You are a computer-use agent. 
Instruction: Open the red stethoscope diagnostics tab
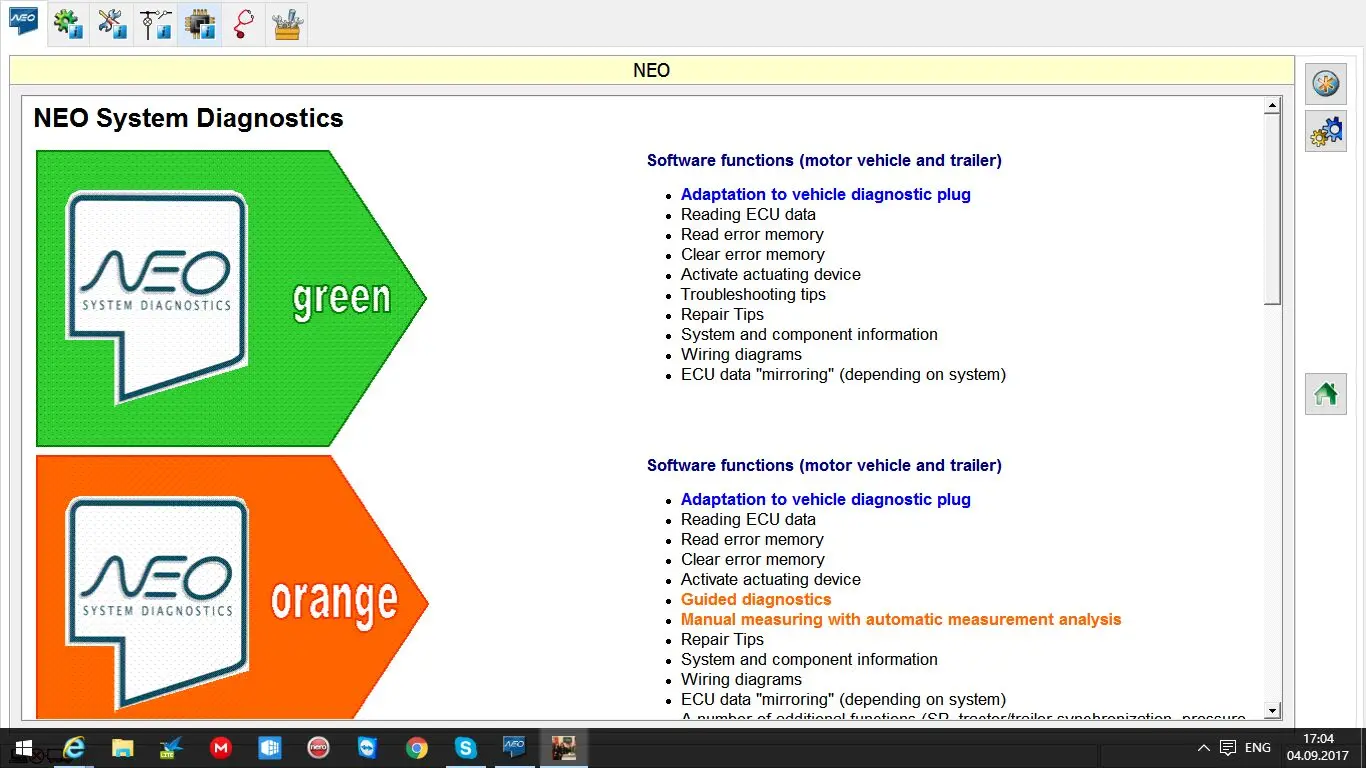click(x=243, y=23)
